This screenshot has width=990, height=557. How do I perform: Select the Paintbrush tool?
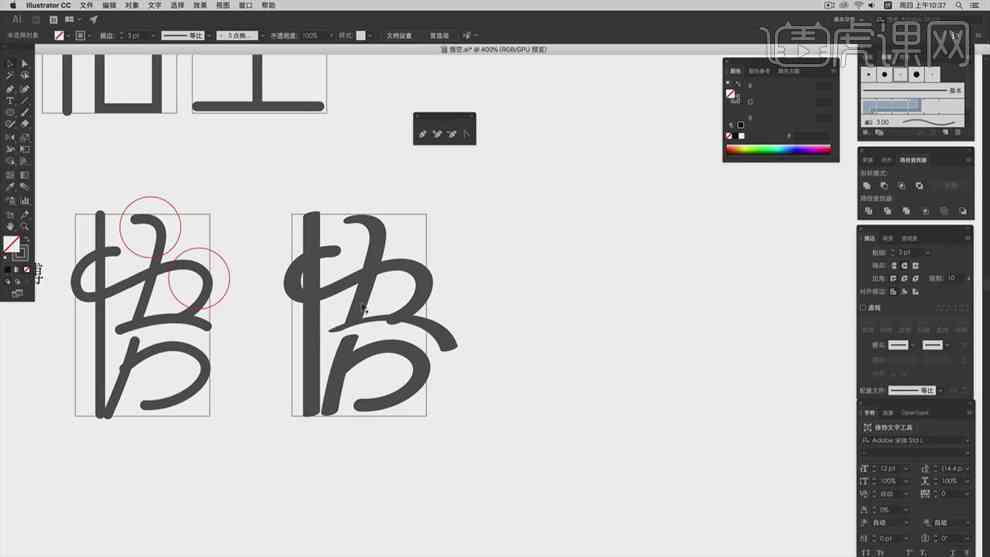(25, 112)
